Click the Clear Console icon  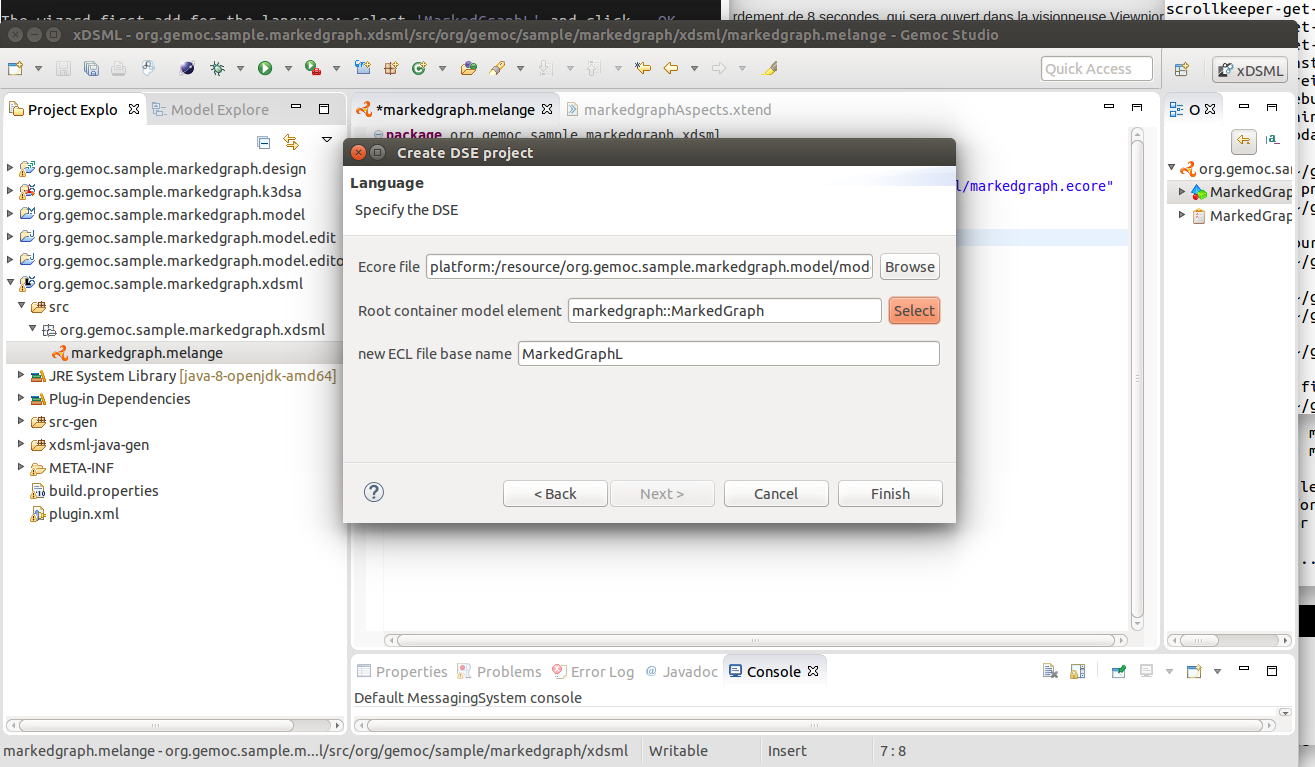pyautogui.click(x=1050, y=671)
